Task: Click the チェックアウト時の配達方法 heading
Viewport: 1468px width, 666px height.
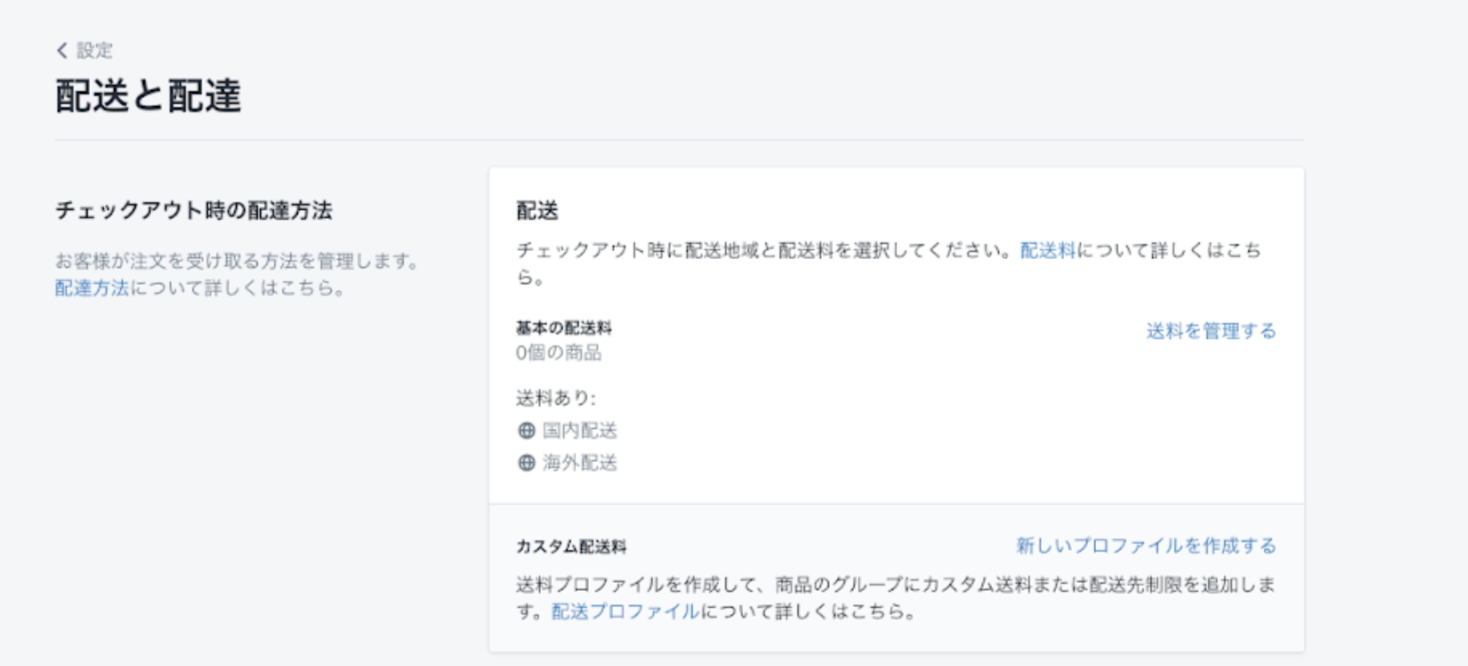Action: point(194,210)
